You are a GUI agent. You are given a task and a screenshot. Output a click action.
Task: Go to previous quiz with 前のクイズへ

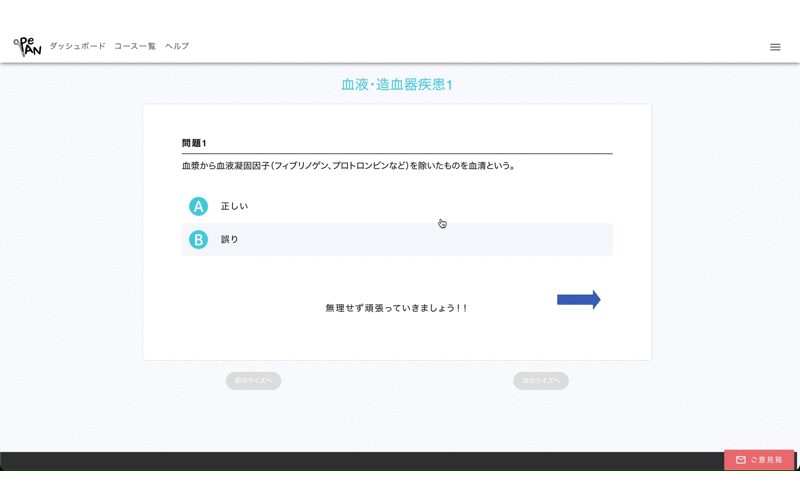coord(253,381)
